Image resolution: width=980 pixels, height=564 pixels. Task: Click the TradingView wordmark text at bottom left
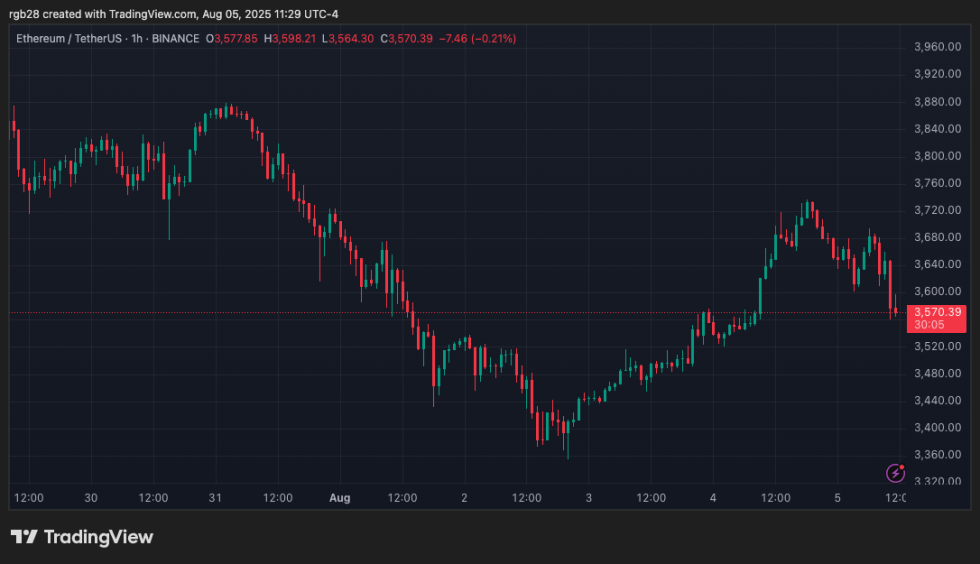[x=98, y=537]
